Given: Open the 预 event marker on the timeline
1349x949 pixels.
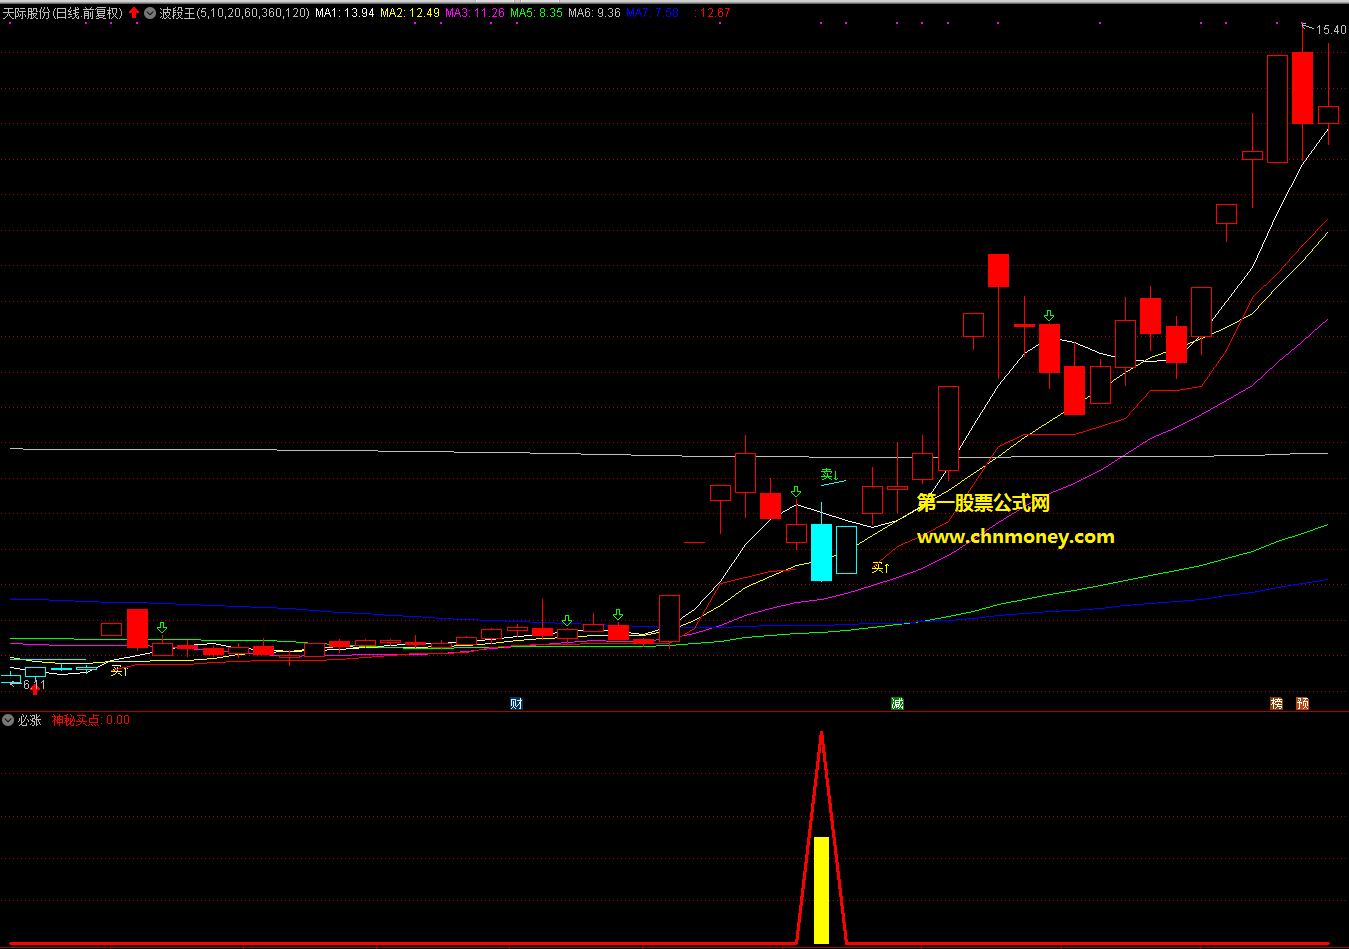Looking at the screenshot, I should pyautogui.click(x=1302, y=704).
